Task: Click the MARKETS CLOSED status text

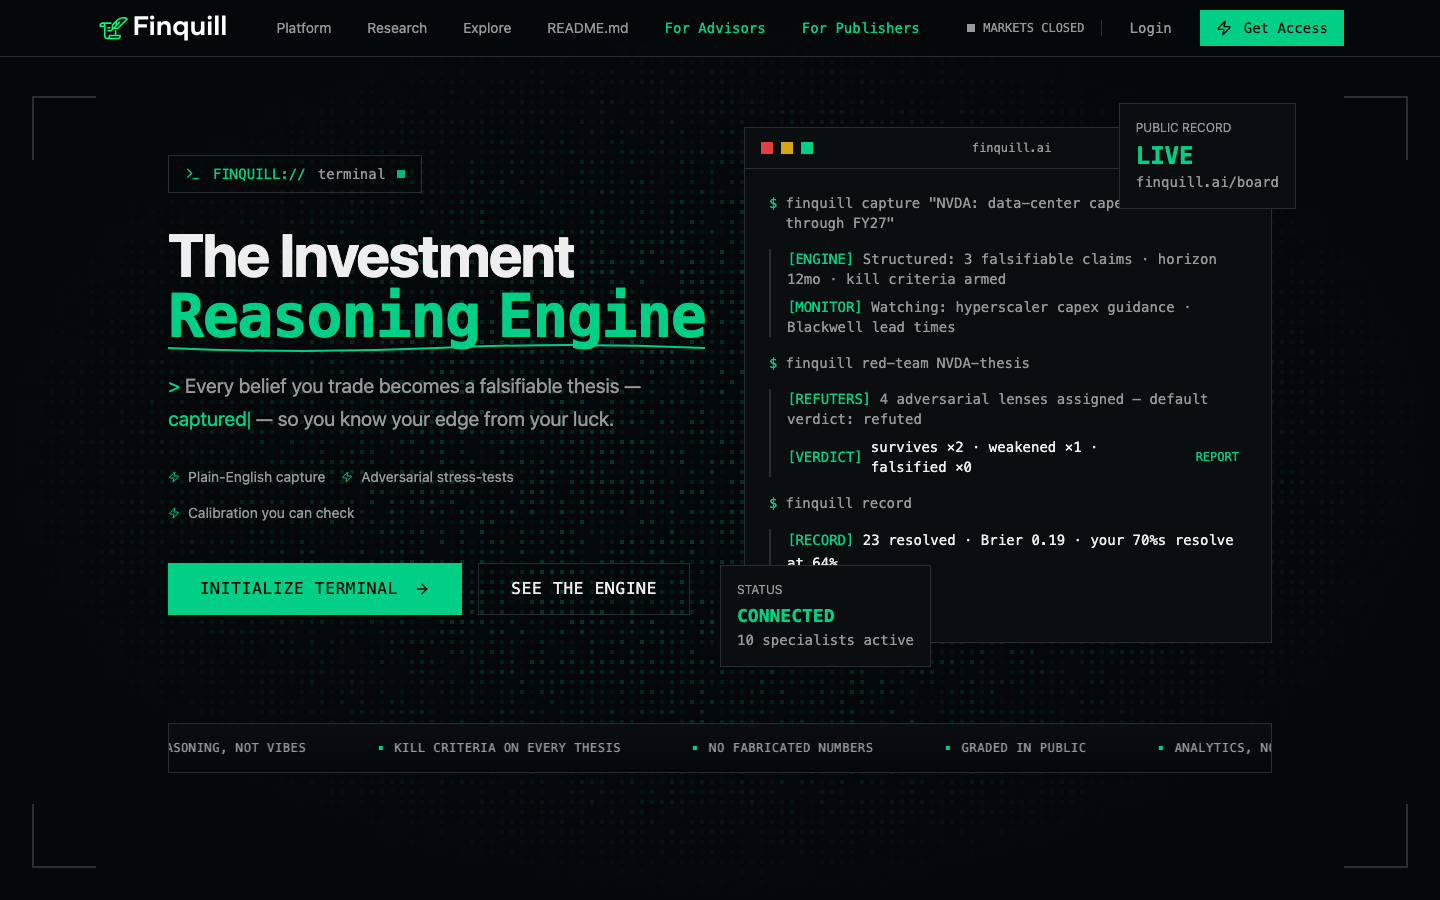Action: pos(1033,28)
